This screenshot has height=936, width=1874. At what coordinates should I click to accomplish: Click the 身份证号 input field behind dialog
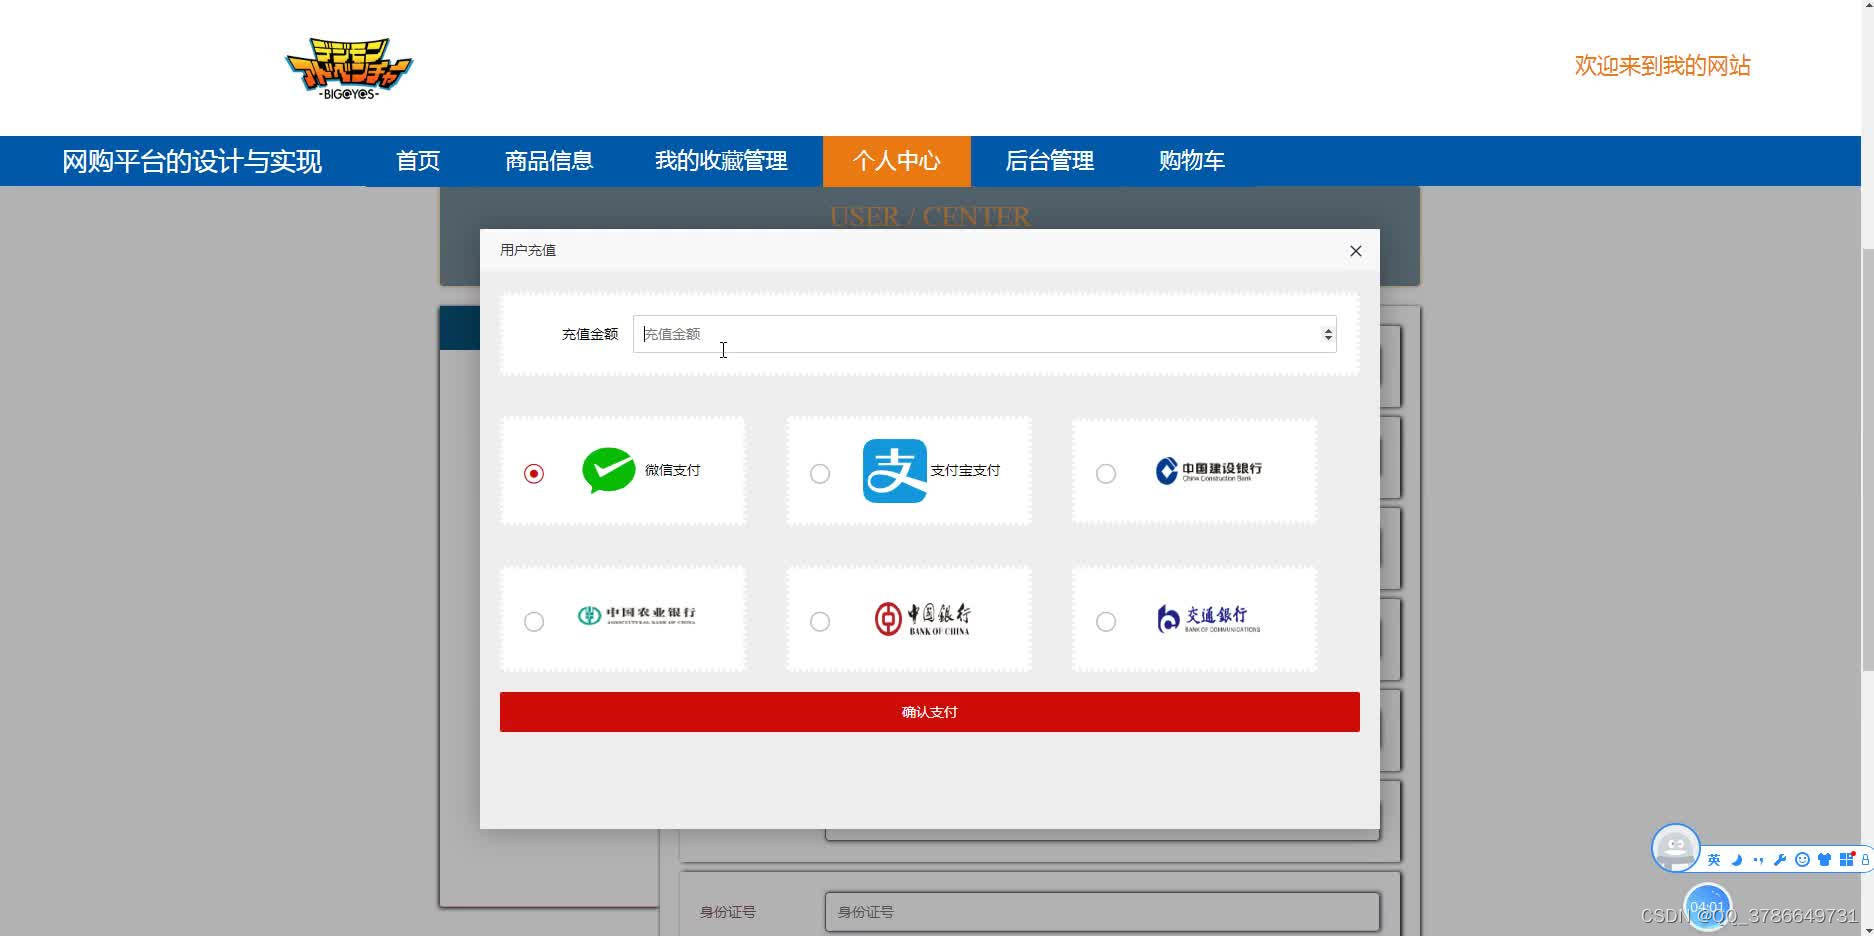point(1102,912)
